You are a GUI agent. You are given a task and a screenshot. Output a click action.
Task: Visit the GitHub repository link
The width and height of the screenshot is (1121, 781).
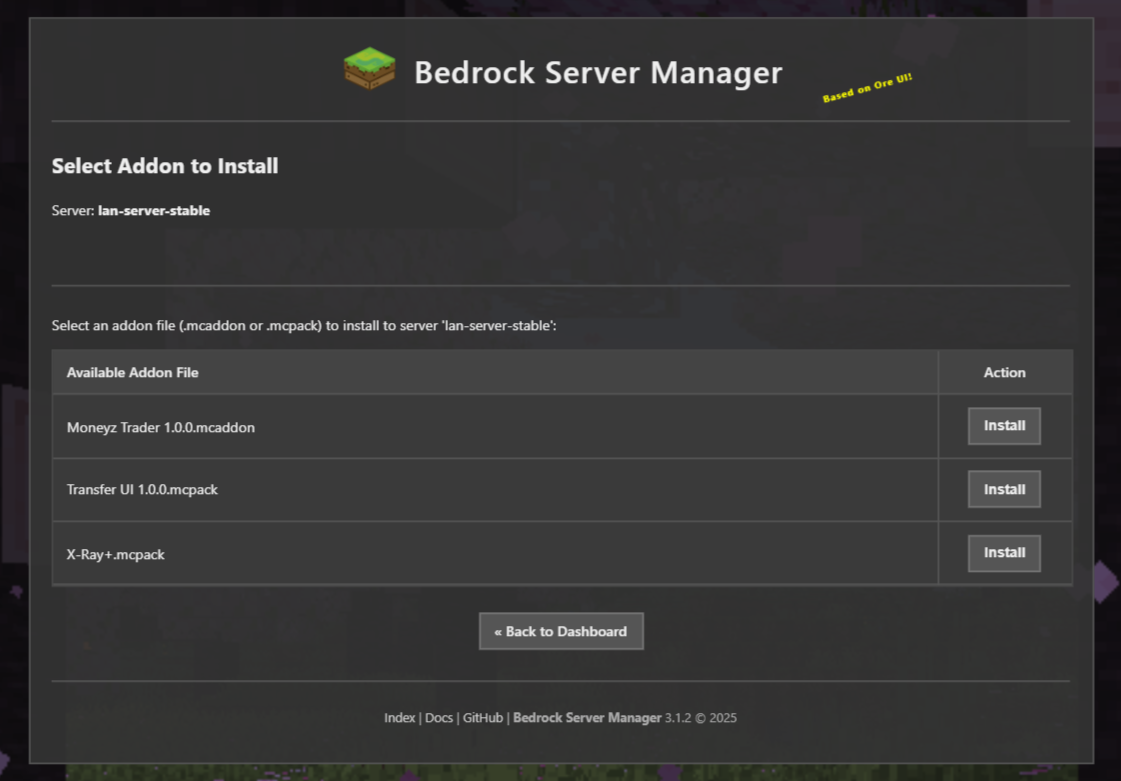tap(481, 717)
